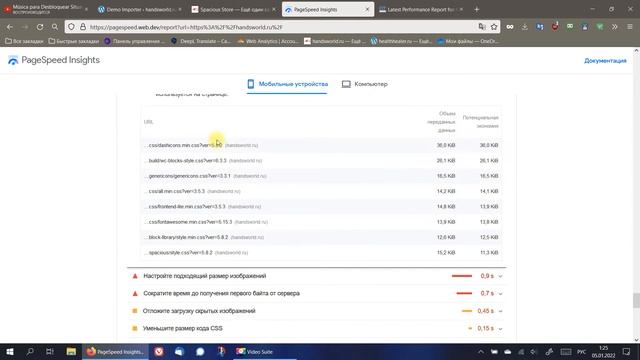Open the white chat bubble taskbar icon
640x360 pixels.
click(200, 351)
